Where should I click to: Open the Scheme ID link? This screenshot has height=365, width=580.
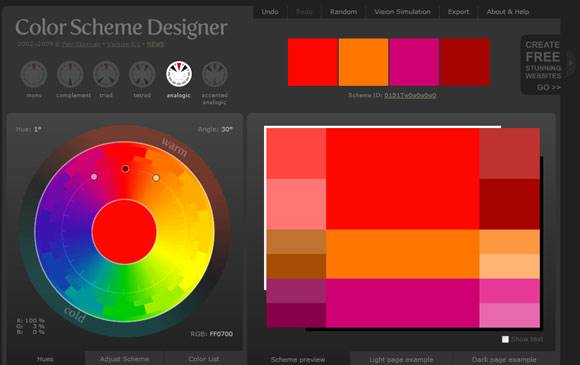(x=410, y=95)
